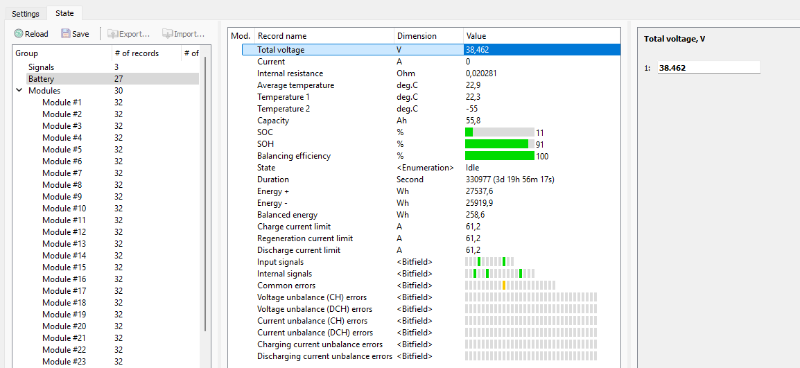
Task: Click the SOC progress bar
Action: pos(499,132)
